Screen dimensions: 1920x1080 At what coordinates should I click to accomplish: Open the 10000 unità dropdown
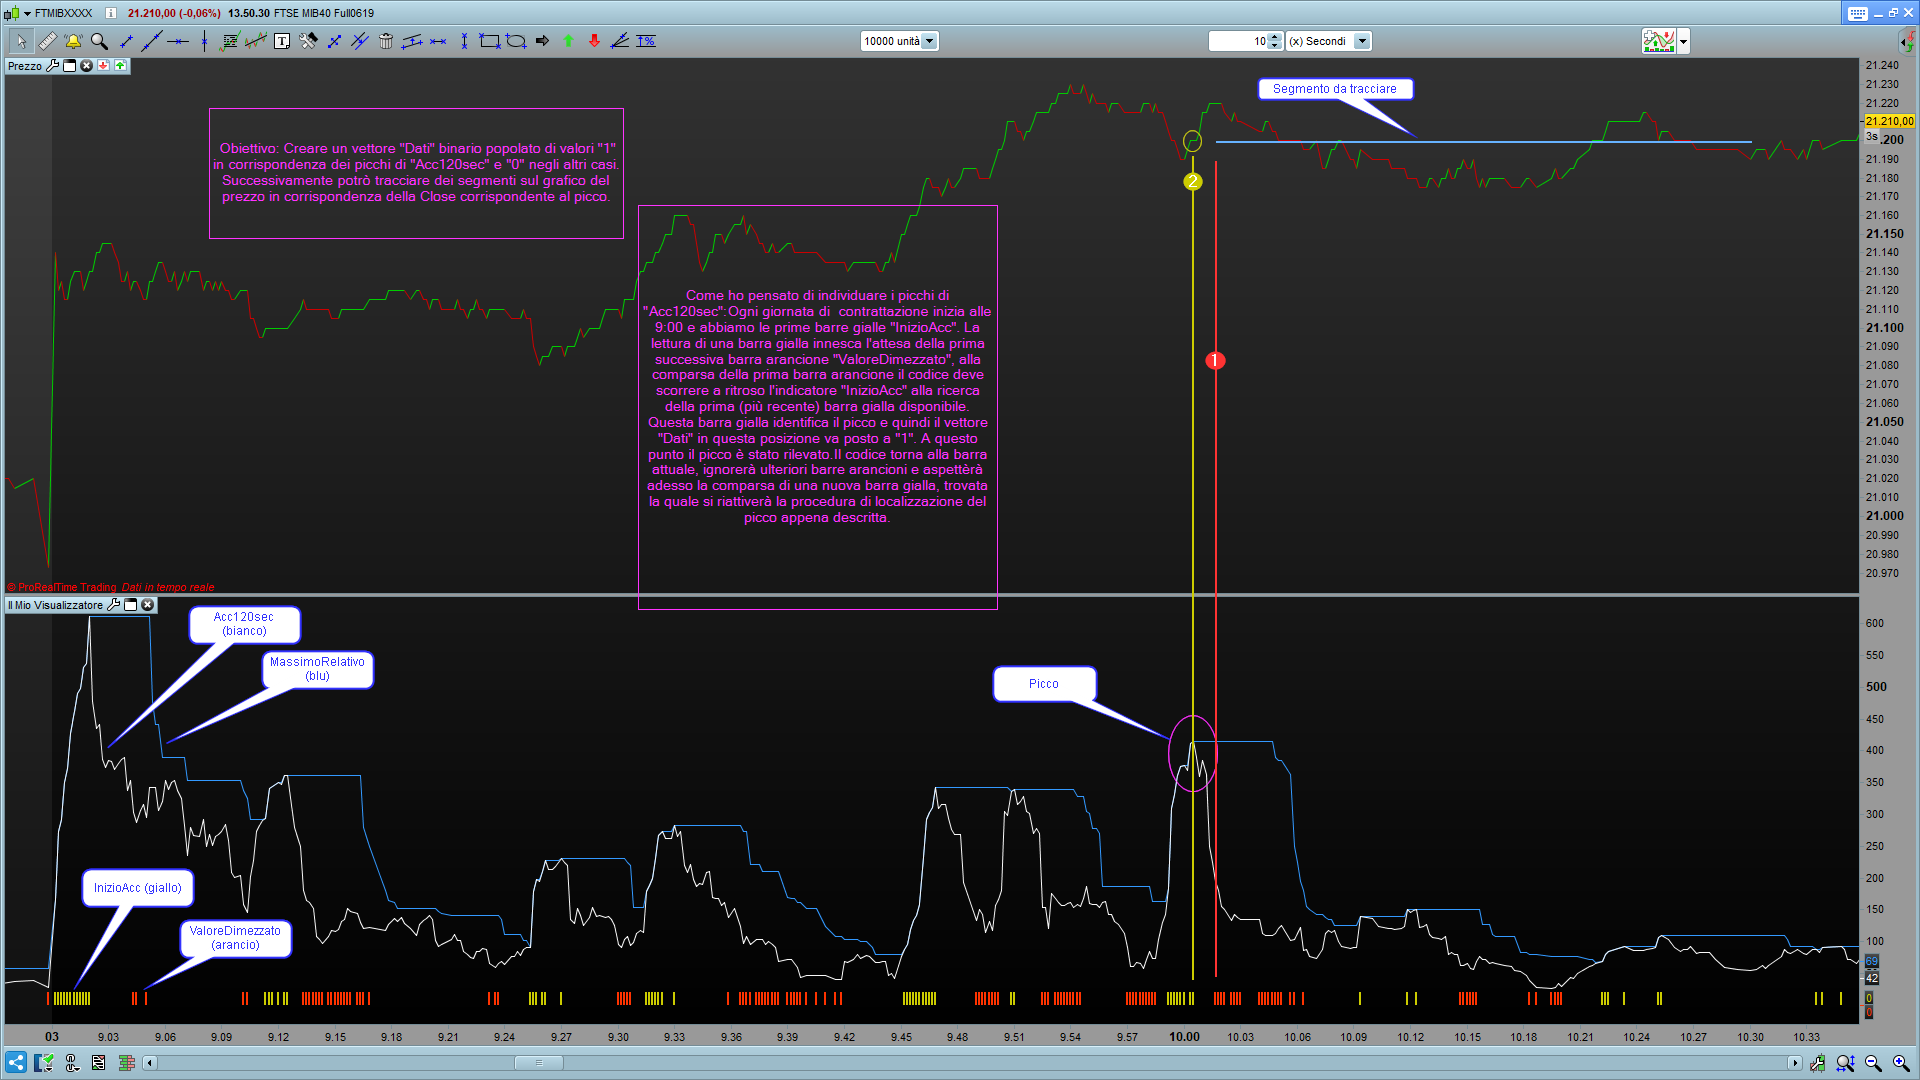(x=929, y=41)
